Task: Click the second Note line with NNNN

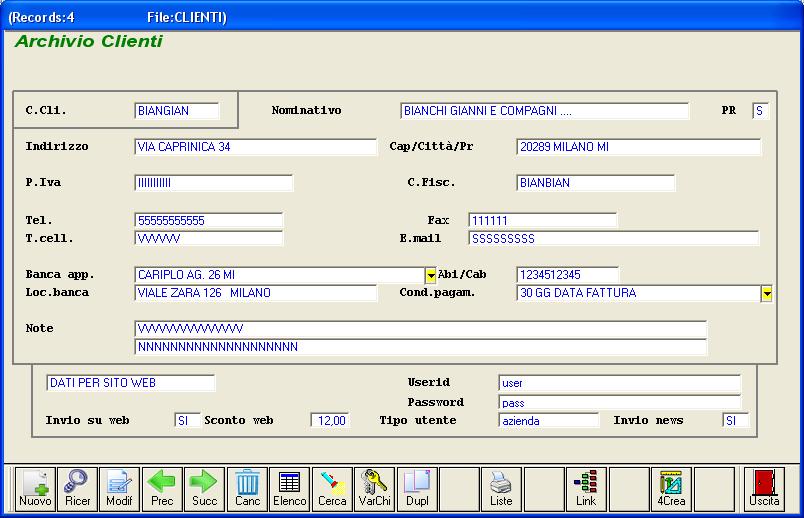Action: pyautogui.click(x=420, y=347)
